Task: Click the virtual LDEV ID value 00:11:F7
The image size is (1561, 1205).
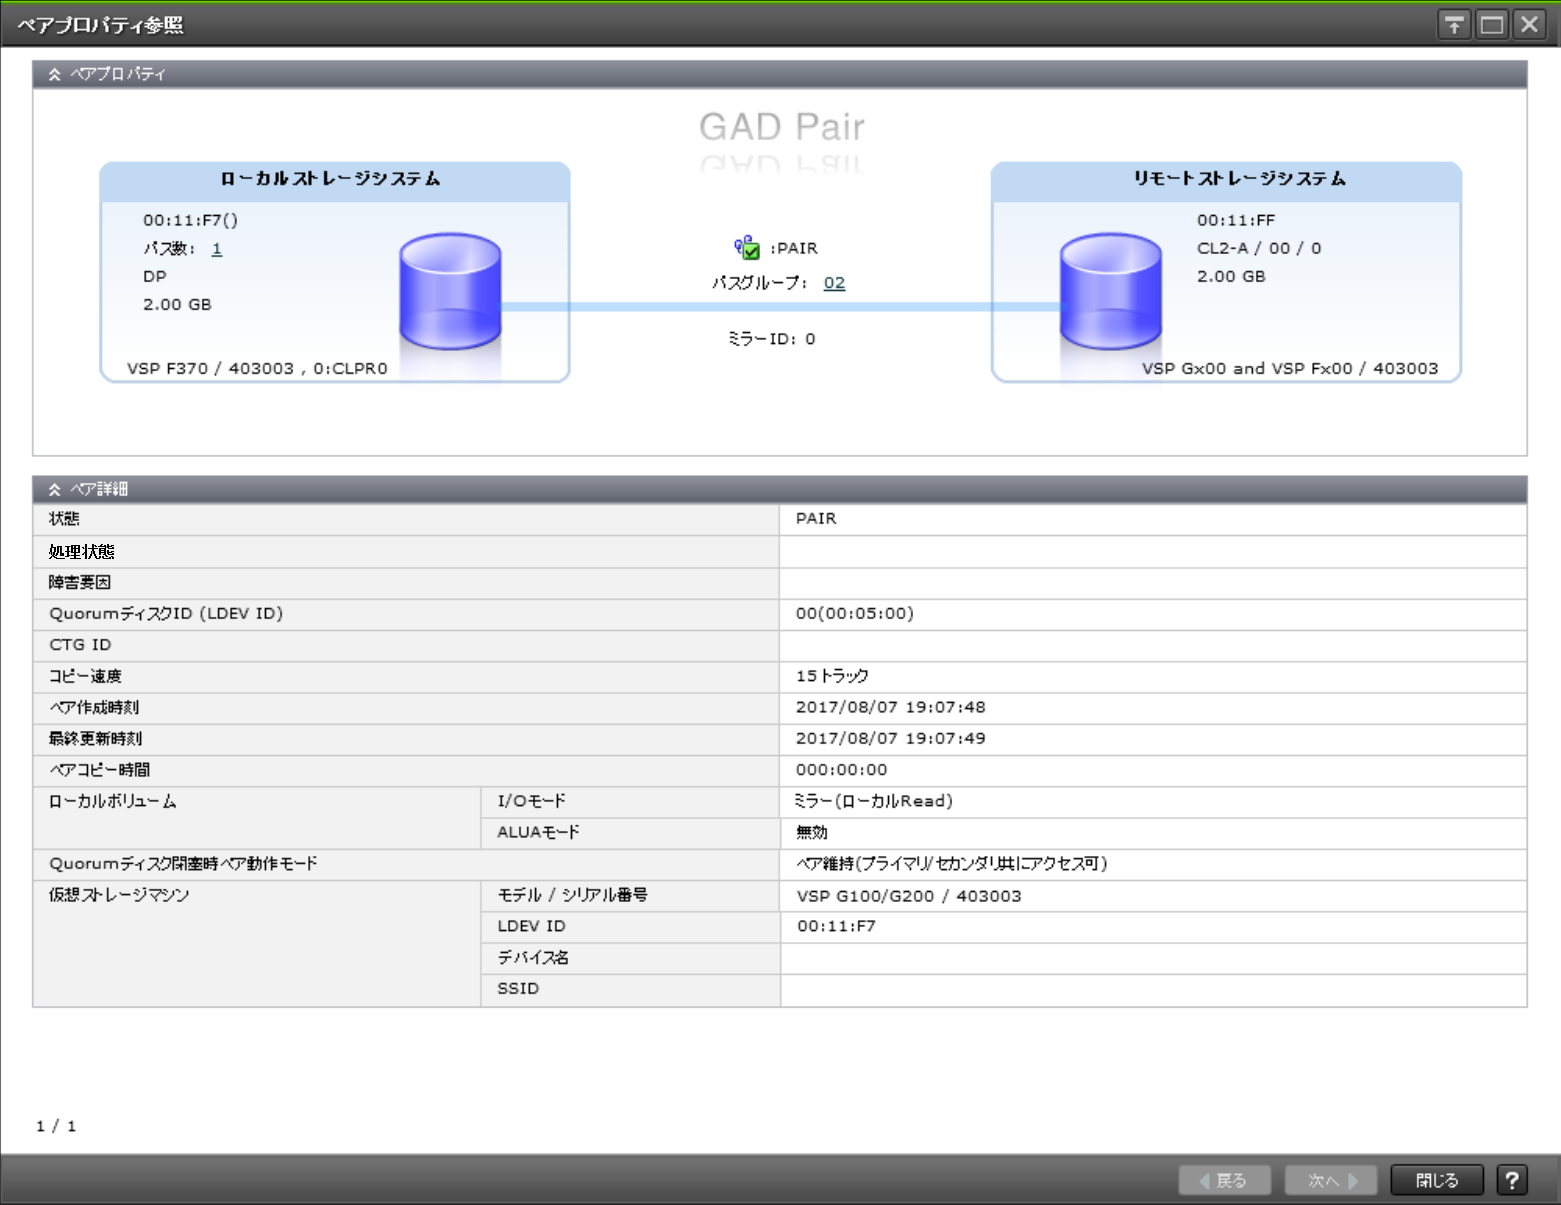Action: 836,926
